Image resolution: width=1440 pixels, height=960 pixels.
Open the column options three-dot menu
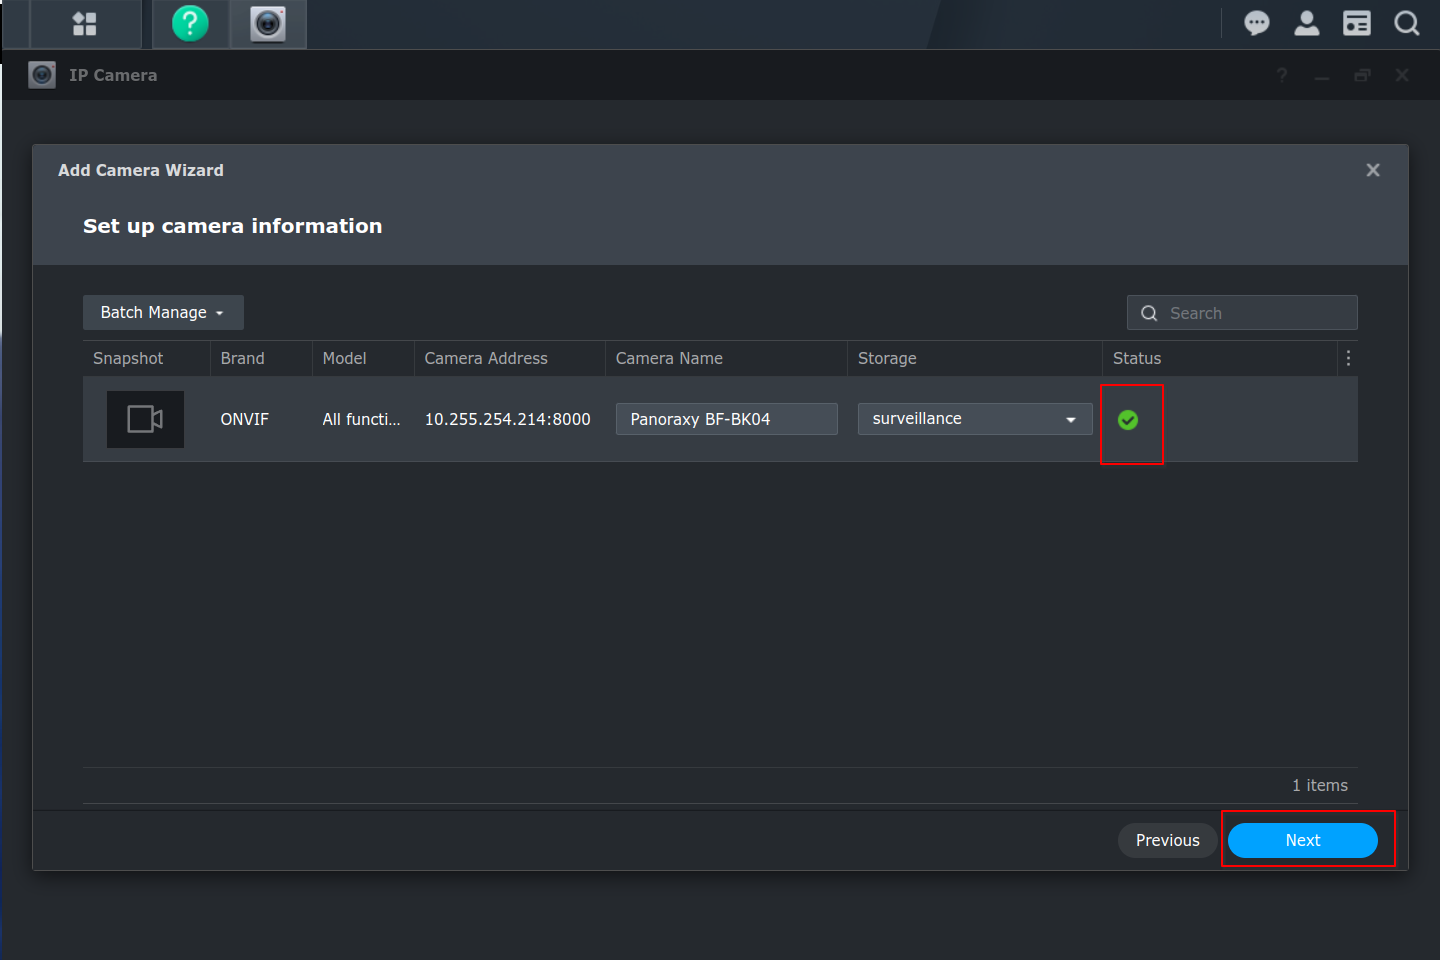(1348, 358)
